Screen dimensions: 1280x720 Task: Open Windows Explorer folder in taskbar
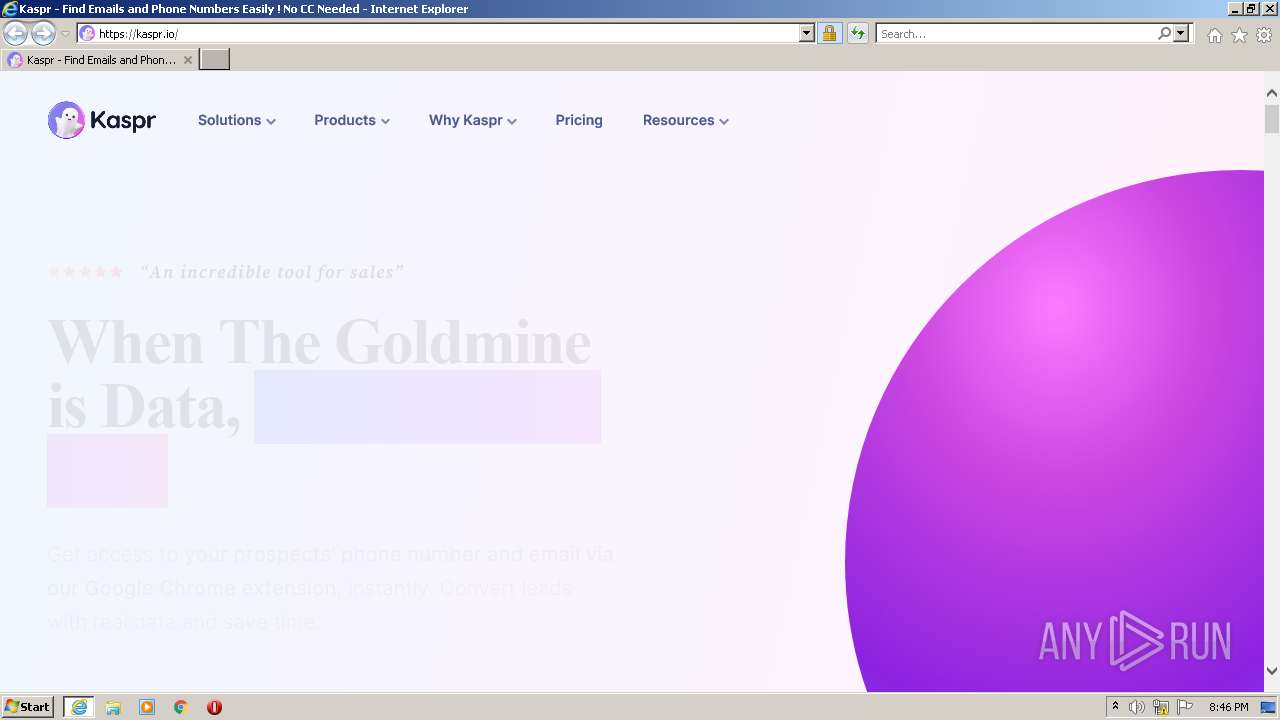(113, 707)
